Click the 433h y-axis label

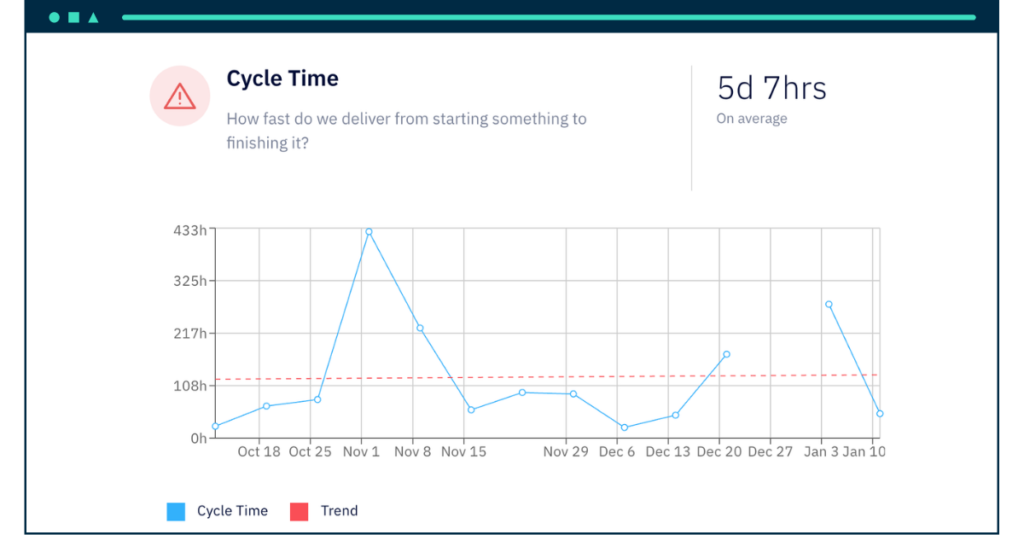pyautogui.click(x=189, y=231)
